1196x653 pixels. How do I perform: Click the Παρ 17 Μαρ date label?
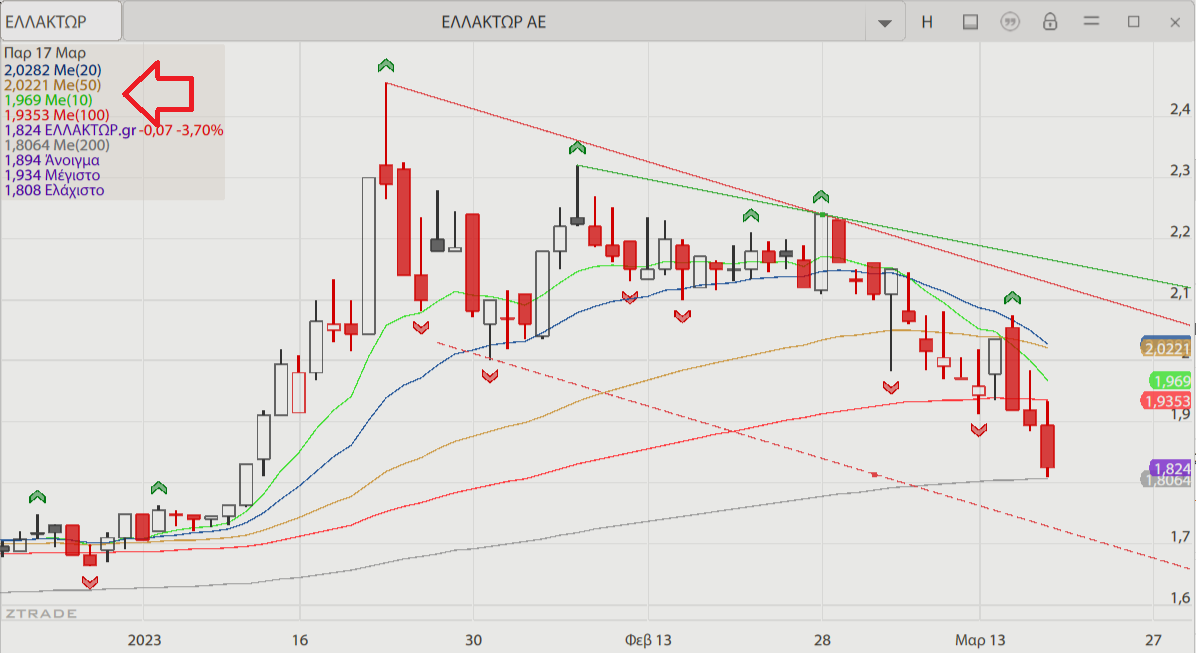45,53
